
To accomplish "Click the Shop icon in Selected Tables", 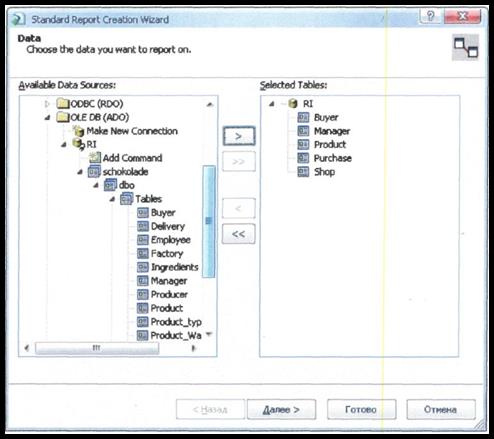I will coord(303,172).
